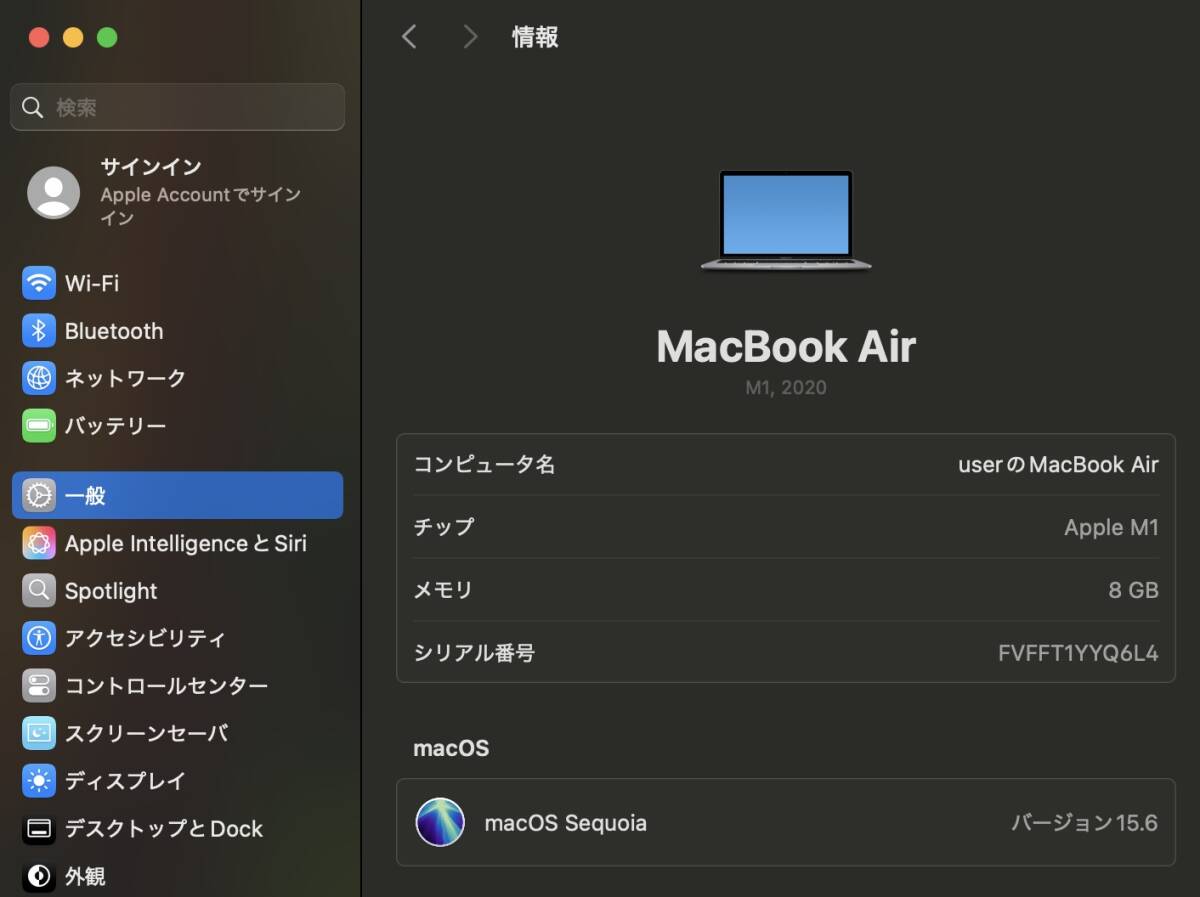Click the シリアル番号 label

tap(474, 653)
